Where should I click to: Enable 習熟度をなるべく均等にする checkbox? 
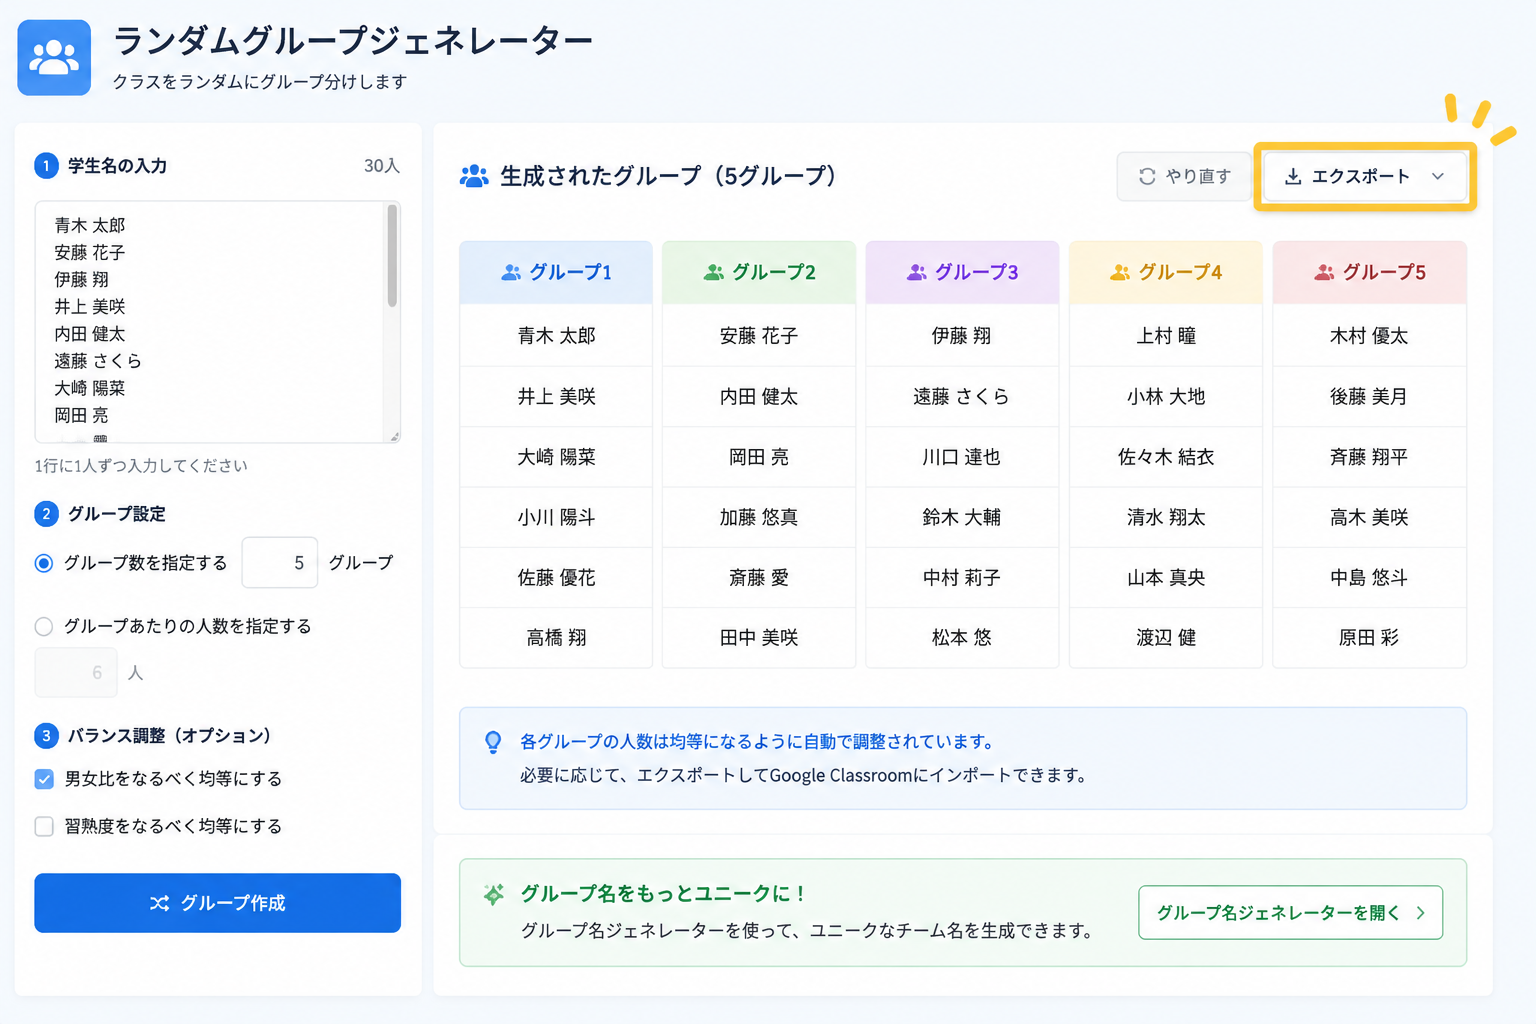tap(44, 826)
